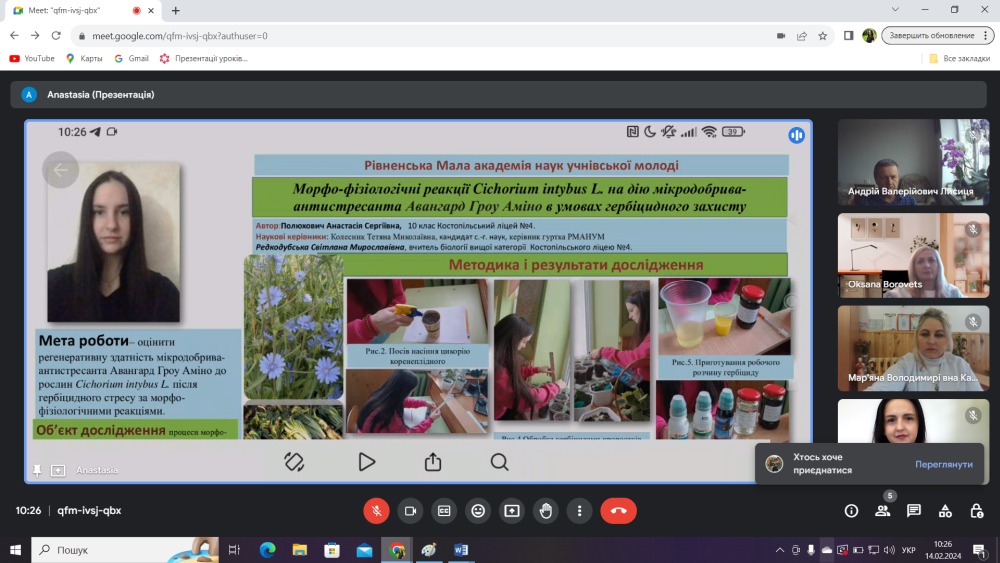Open the Презентації уроків bookmark
Viewport: 1000px width, 563px height.
203,58
